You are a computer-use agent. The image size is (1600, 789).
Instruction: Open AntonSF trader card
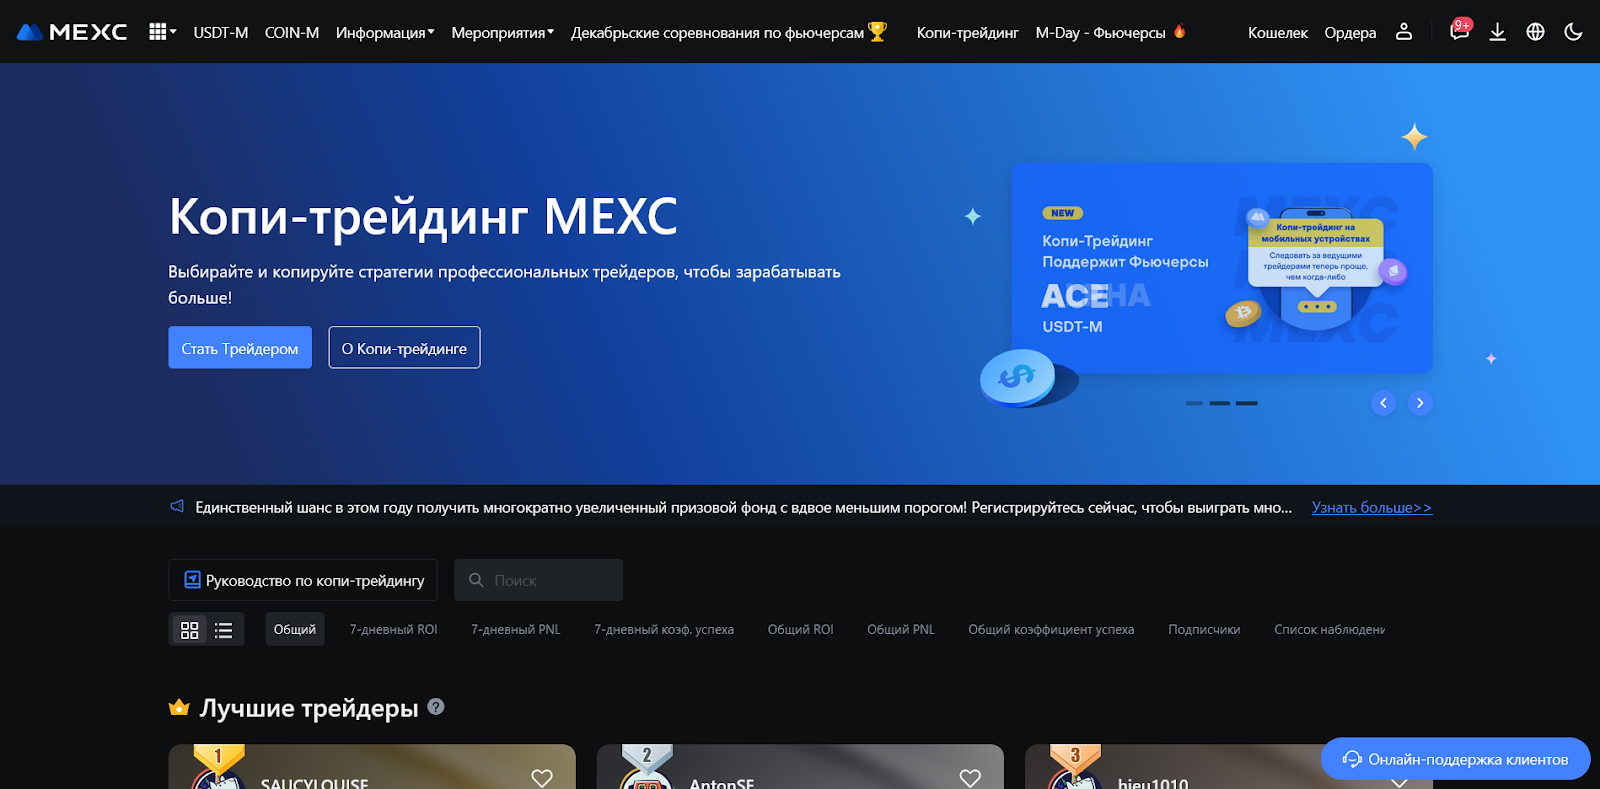800,767
